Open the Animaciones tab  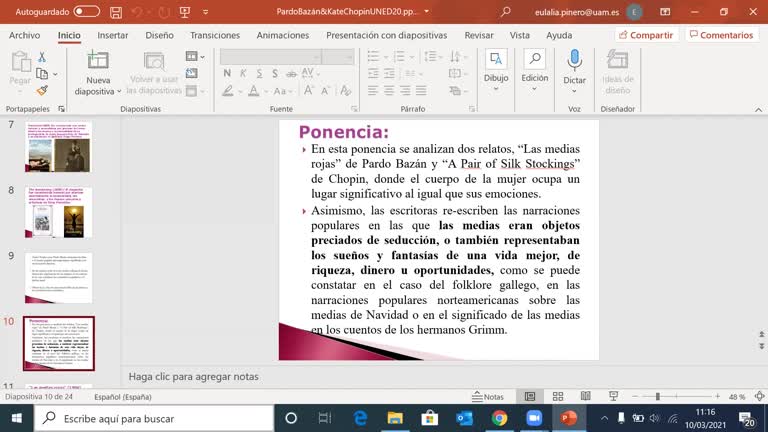(283, 35)
